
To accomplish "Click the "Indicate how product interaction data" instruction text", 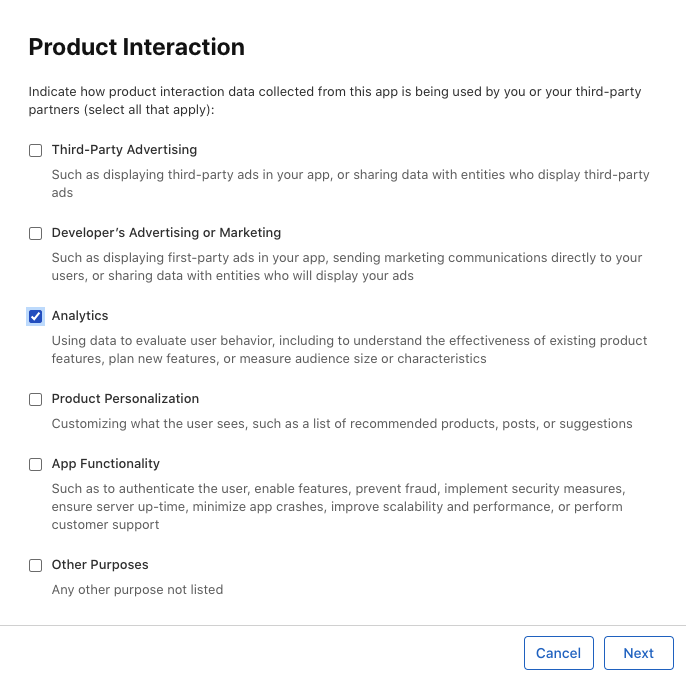I will [334, 100].
